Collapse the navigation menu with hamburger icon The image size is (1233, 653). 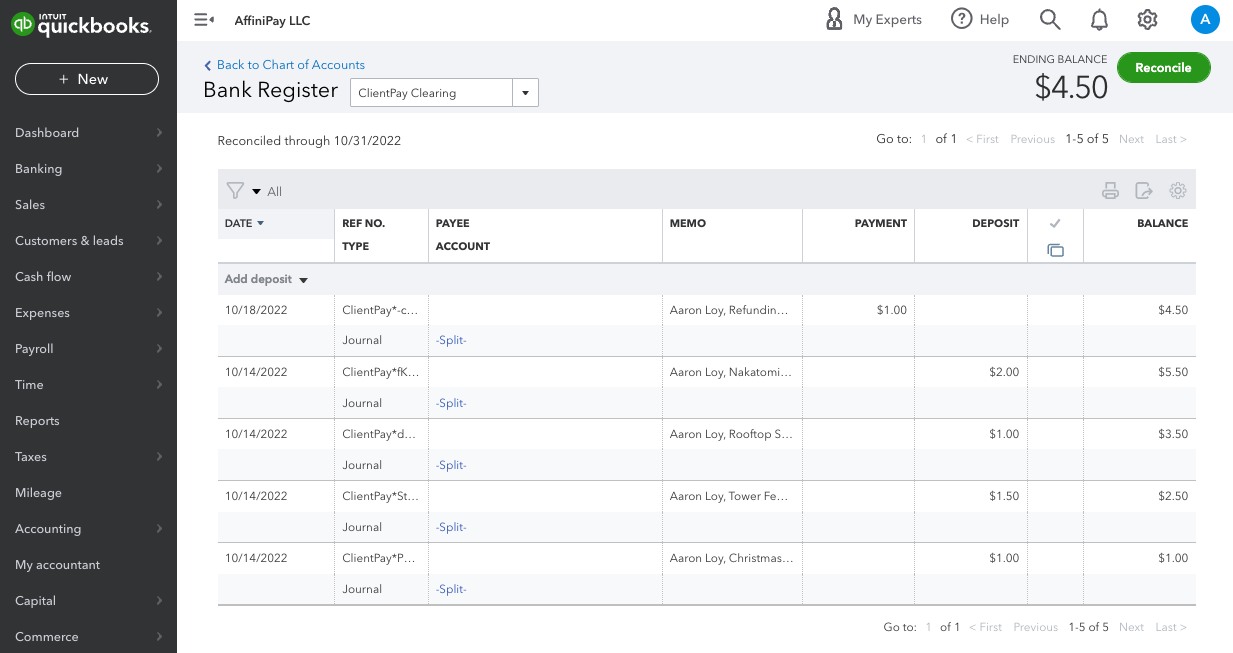point(204,20)
